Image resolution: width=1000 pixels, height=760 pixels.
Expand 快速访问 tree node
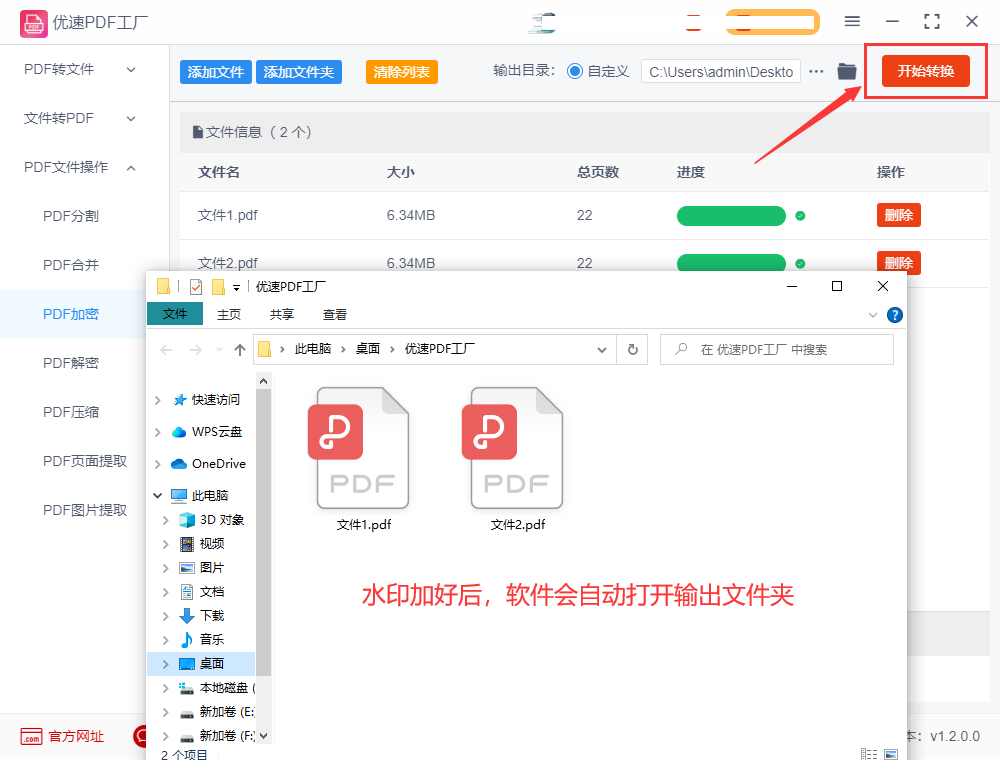158,400
